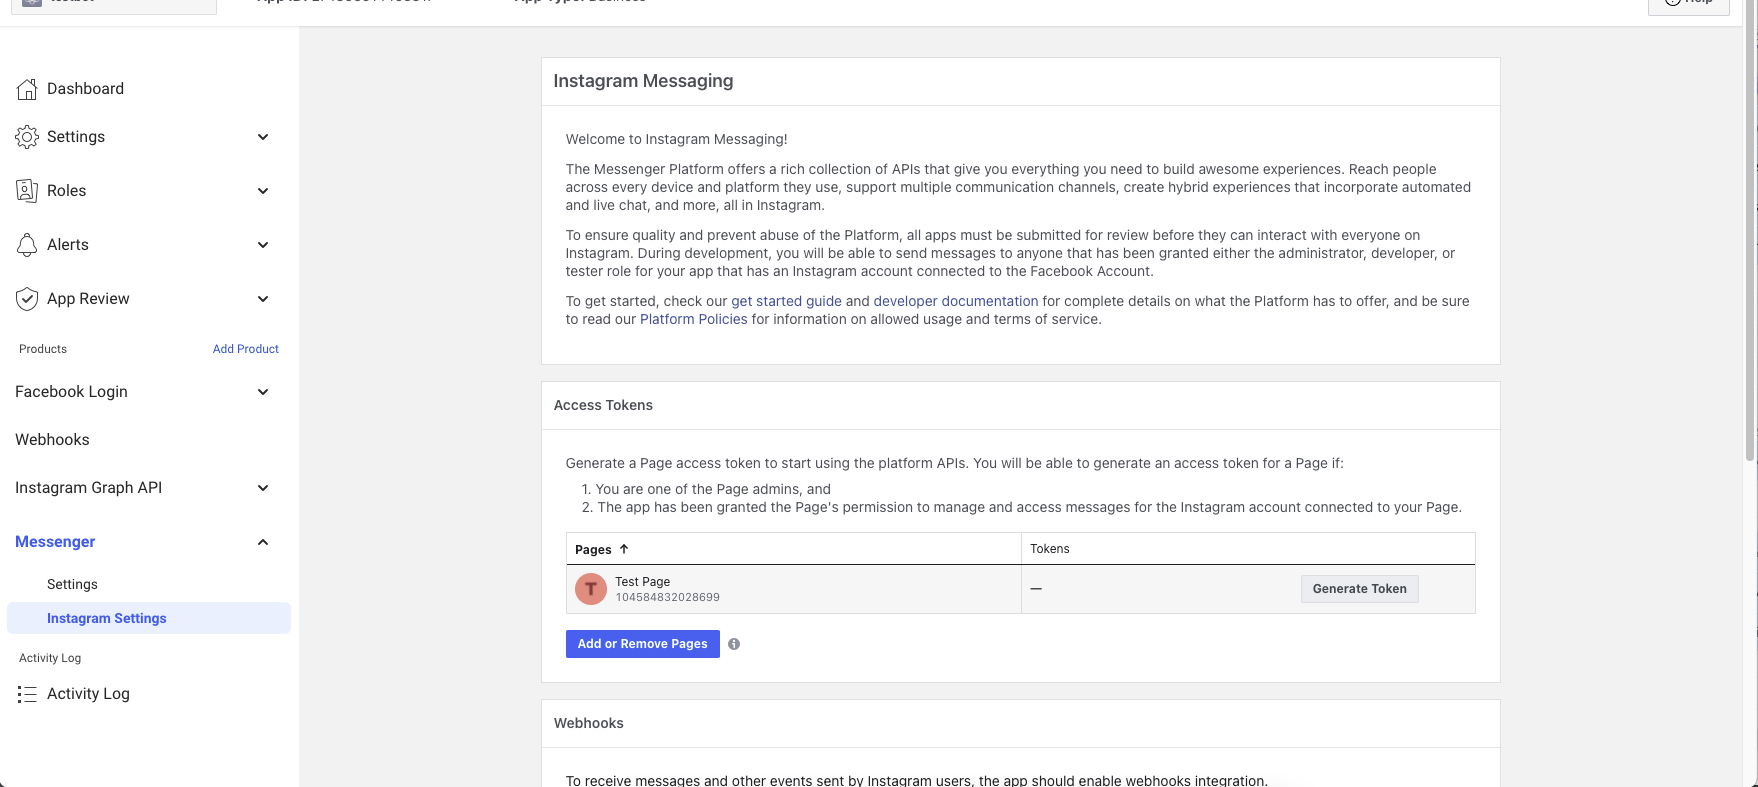1758x787 pixels.
Task: Click the Roles person icon
Action: pyautogui.click(x=27, y=191)
